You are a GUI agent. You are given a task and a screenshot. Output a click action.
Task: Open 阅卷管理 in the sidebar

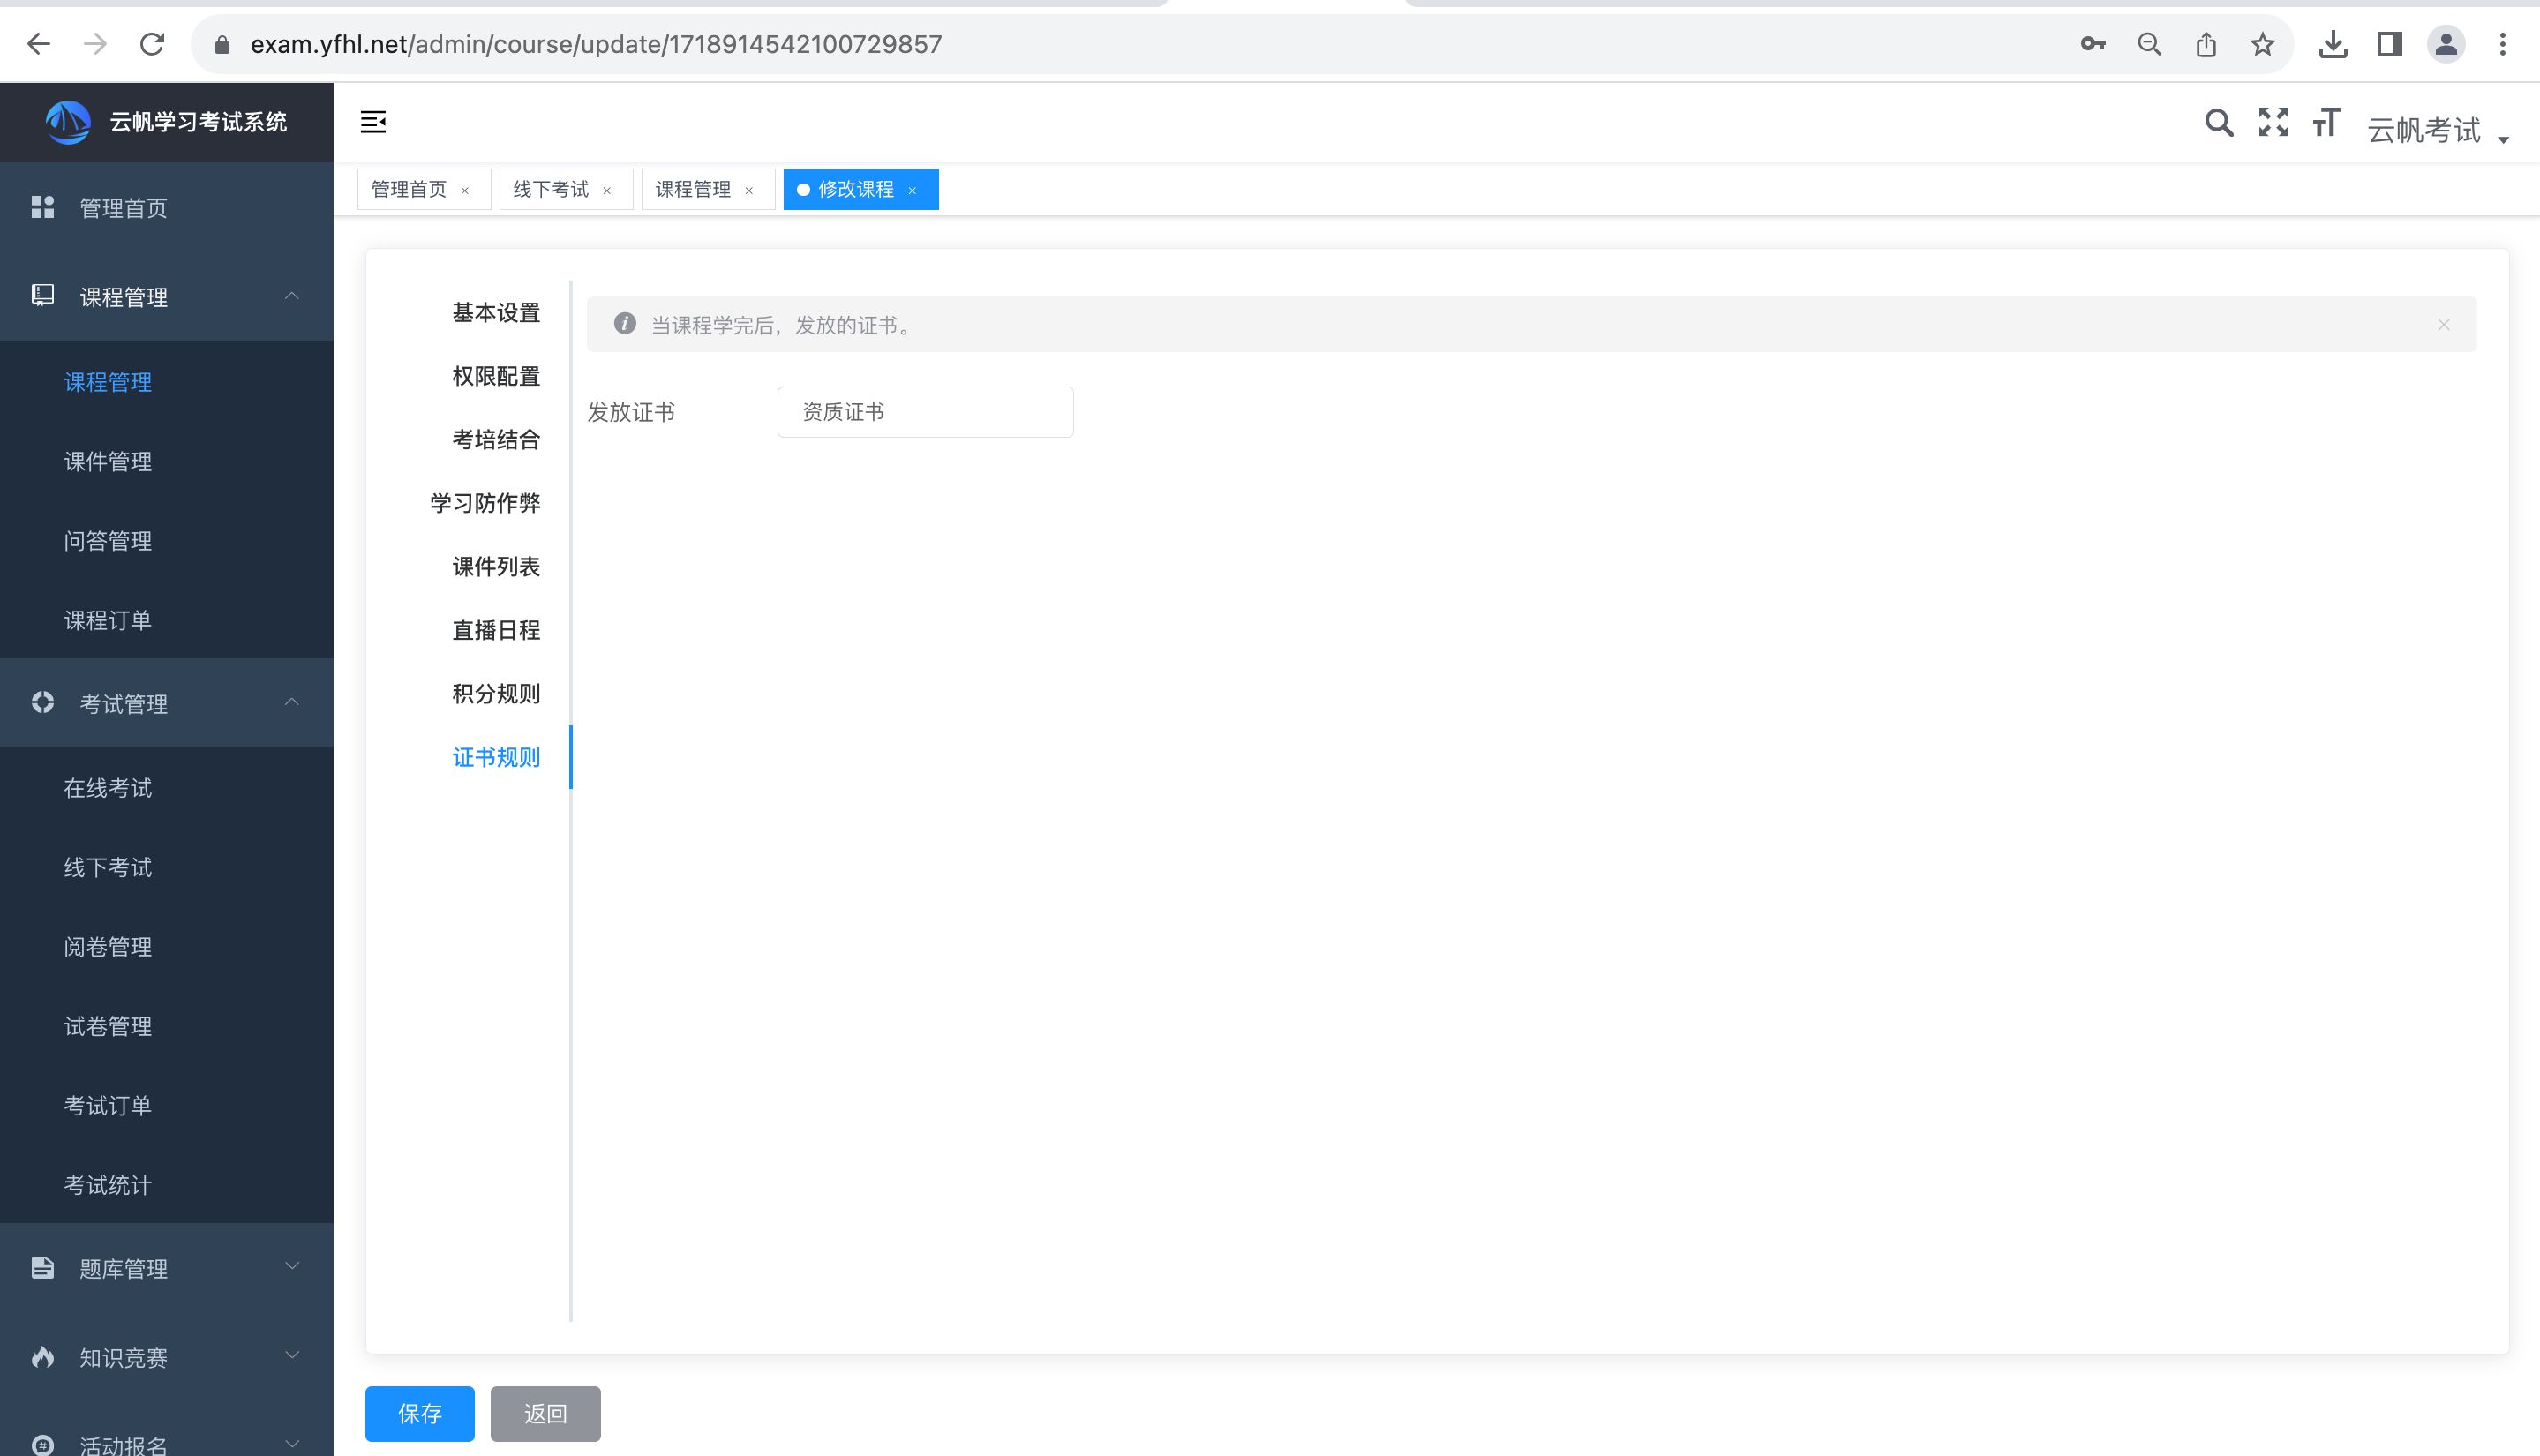click(166, 946)
